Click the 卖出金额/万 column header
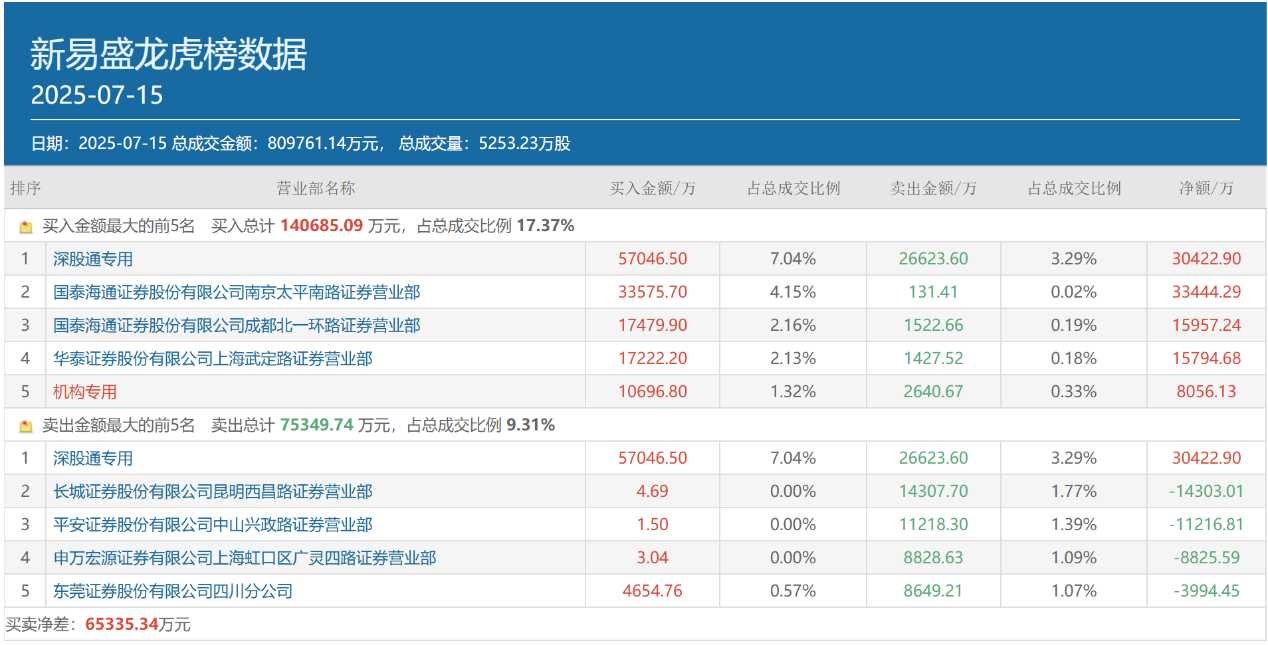The image size is (1268, 645). [933, 188]
